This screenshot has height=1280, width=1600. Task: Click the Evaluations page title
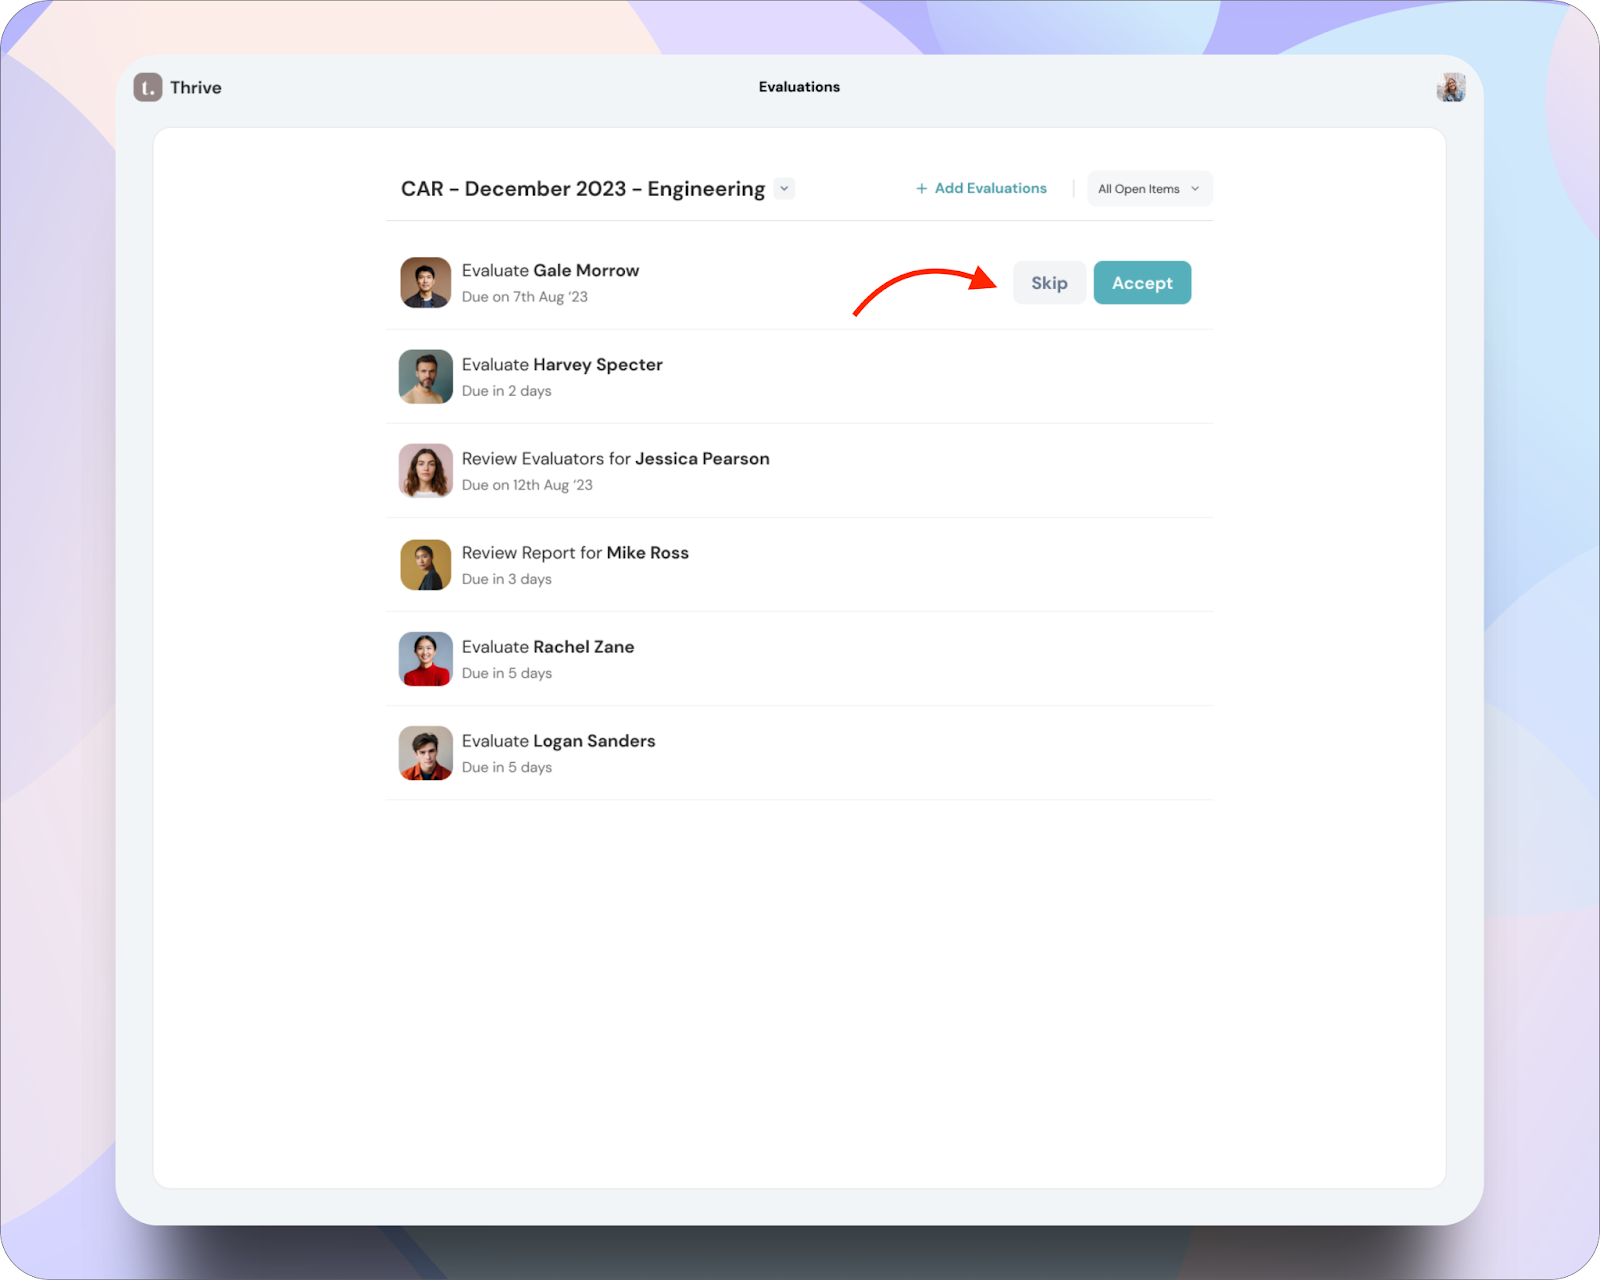799,87
